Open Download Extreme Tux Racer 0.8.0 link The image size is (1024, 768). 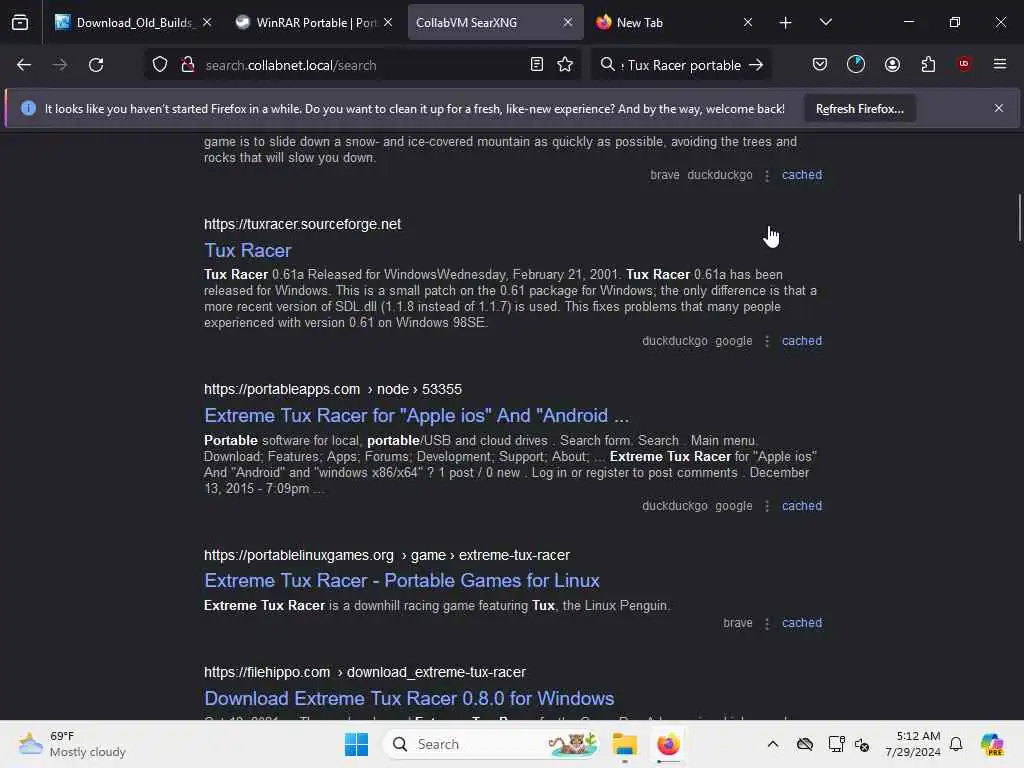[x=409, y=698]
